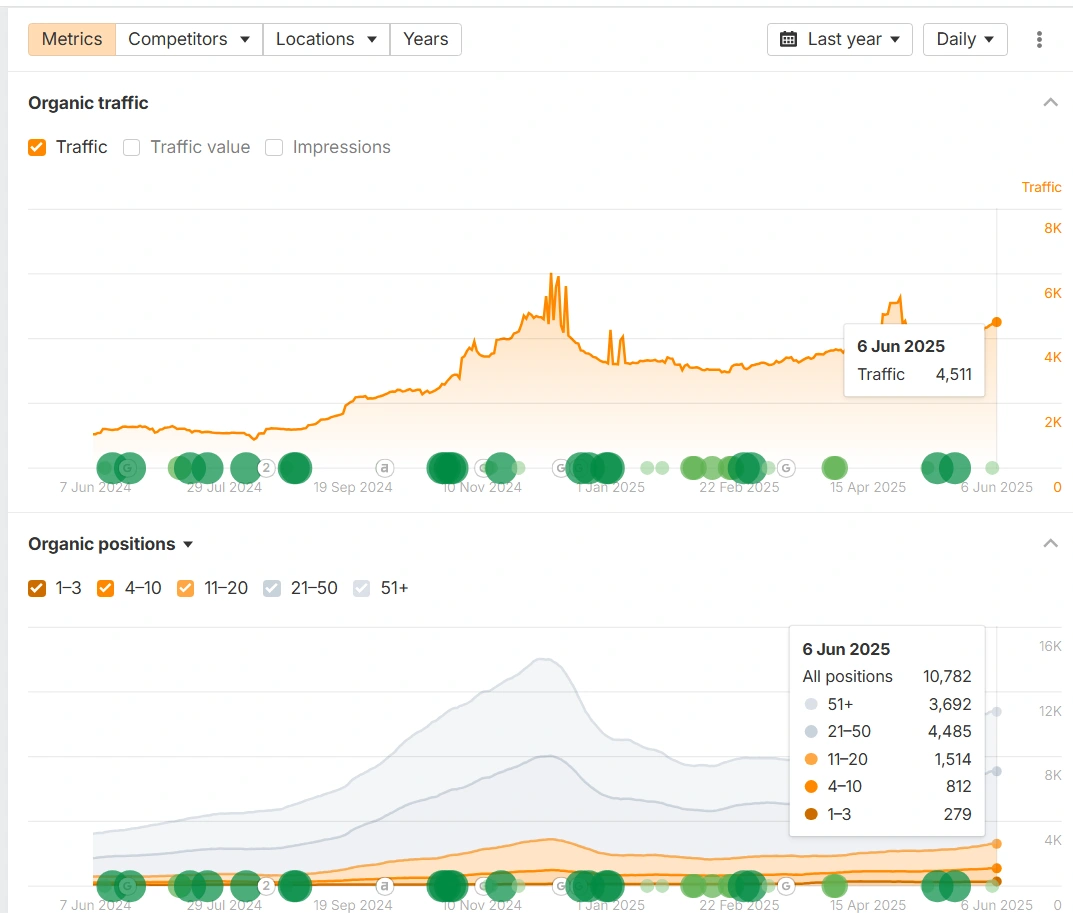Click the orange endpoint dot on the traffic line
The height and width of the screenshot is (913, 1073).
pyautogui.click(x=996, y=322)
